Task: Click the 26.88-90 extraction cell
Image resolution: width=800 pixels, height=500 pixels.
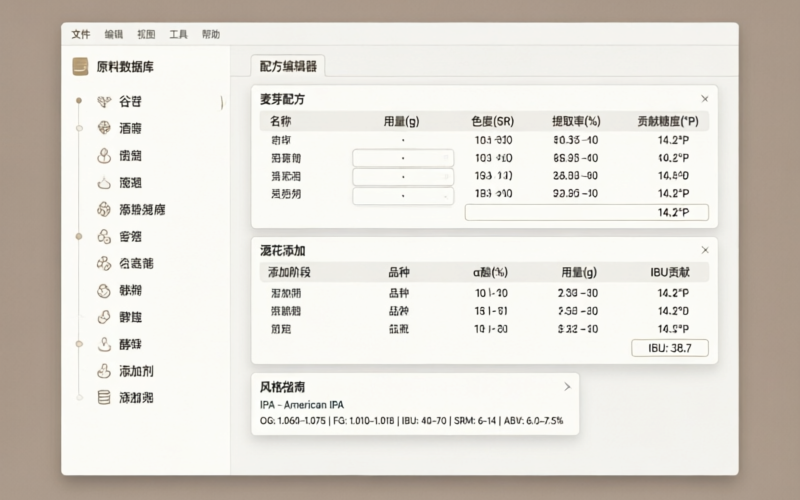Action: pyautogui.click(x=576, y=176)
